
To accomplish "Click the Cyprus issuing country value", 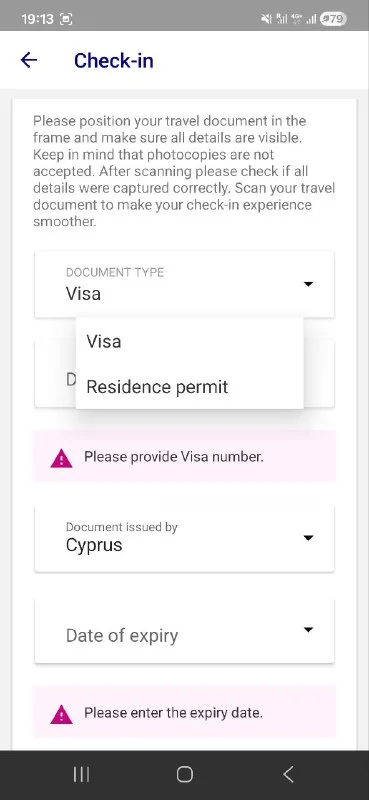I will pos(94,545).
